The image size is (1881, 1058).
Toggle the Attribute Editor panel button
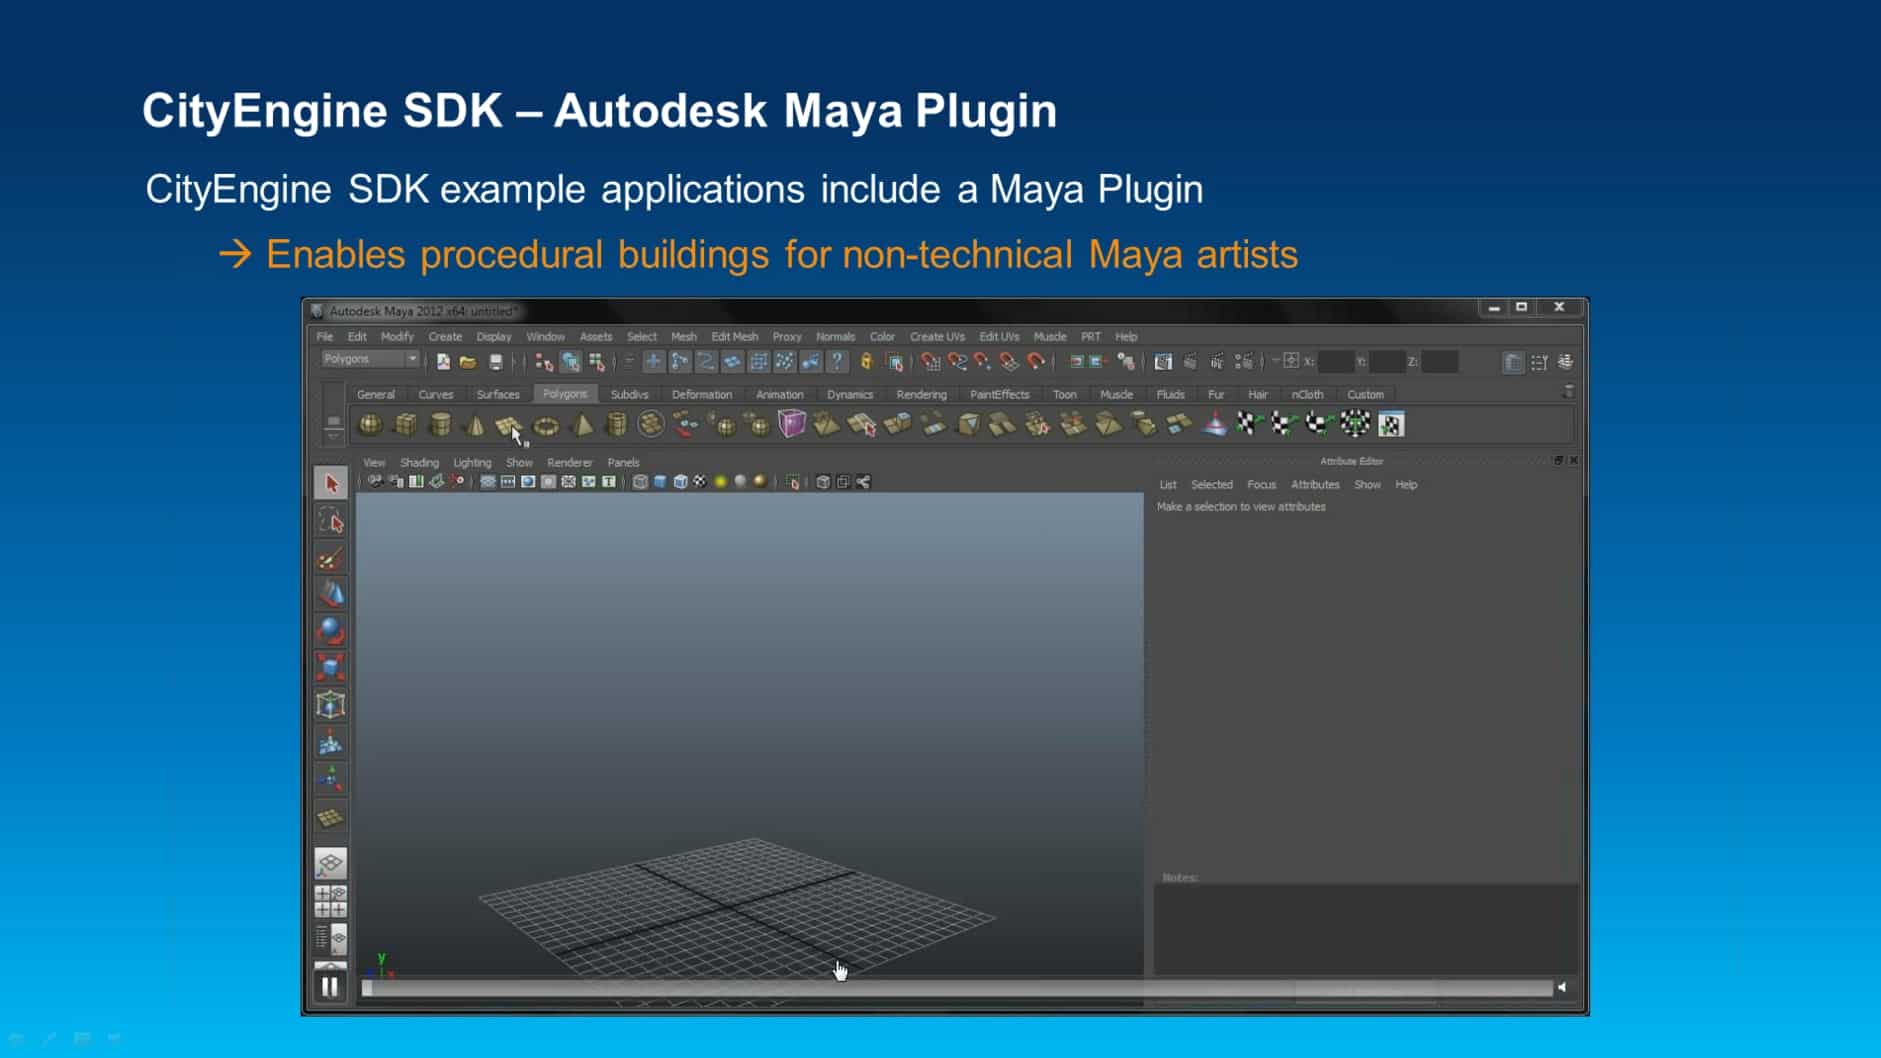[x=1513, y=362]
